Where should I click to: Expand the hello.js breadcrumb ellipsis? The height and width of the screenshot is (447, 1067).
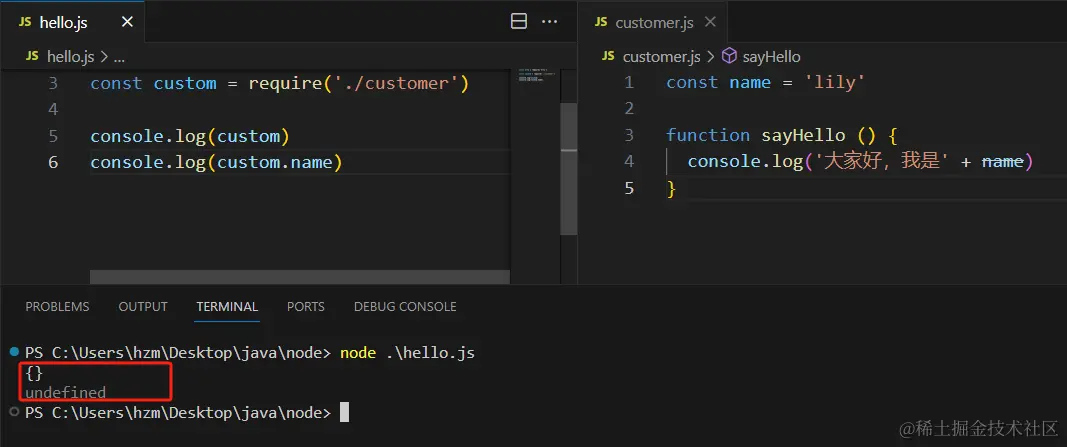click(119, 58)
